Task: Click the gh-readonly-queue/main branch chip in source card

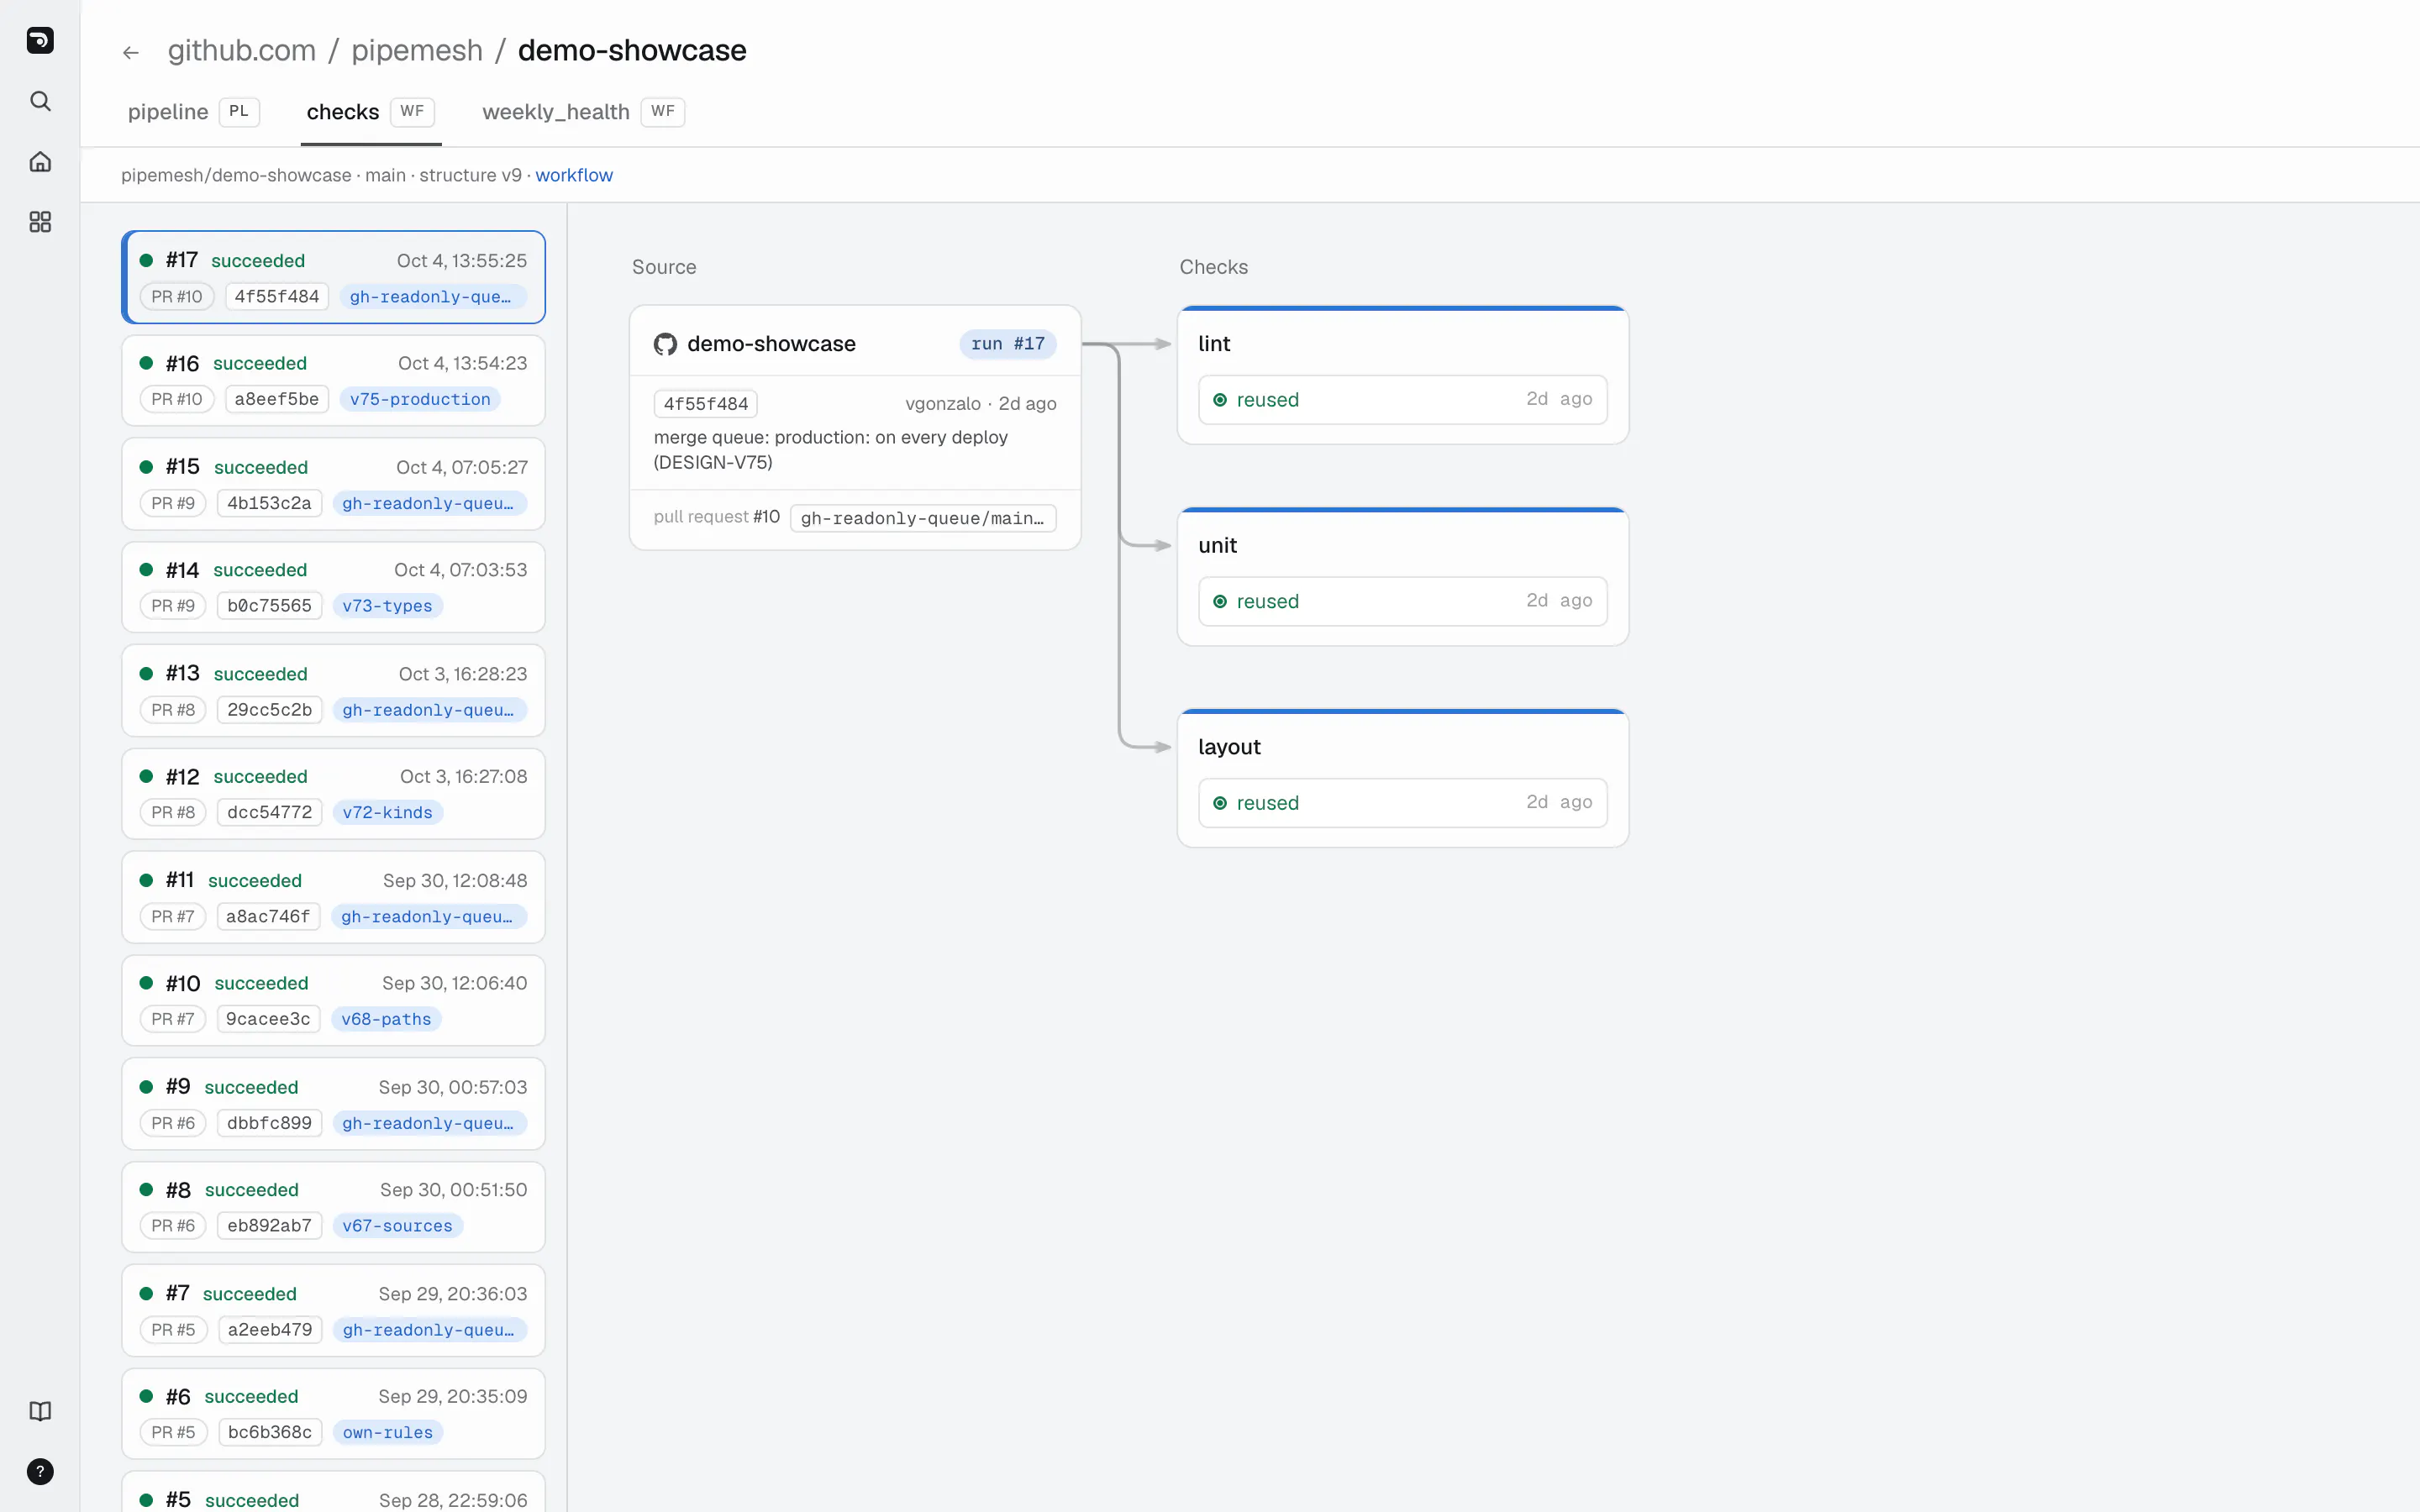Action: (923, 518)
